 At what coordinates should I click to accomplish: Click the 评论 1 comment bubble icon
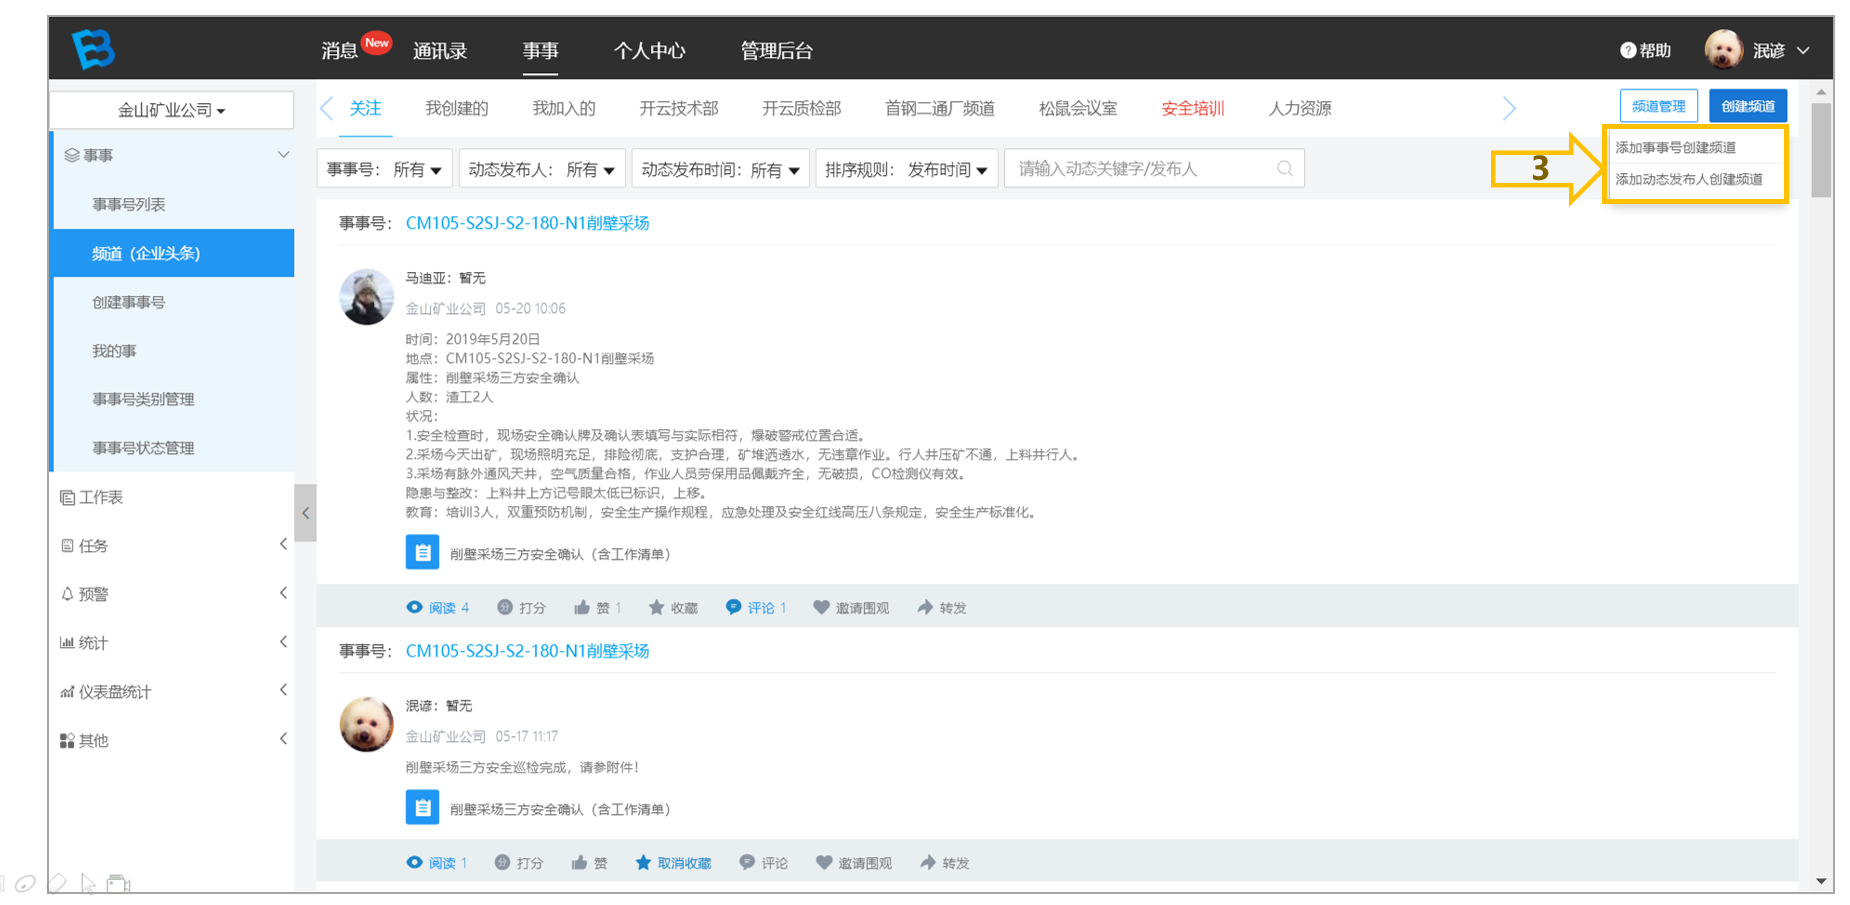(734, 607)
